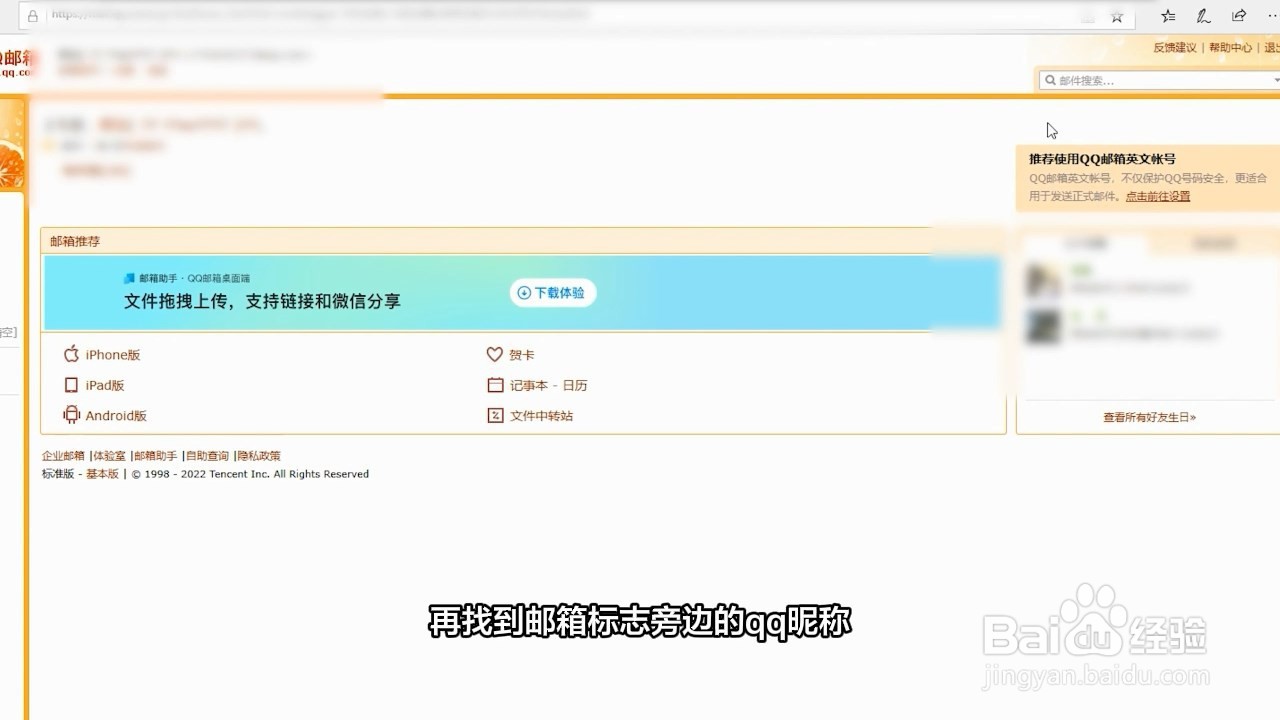Open the Android版 link

(116, 416)
